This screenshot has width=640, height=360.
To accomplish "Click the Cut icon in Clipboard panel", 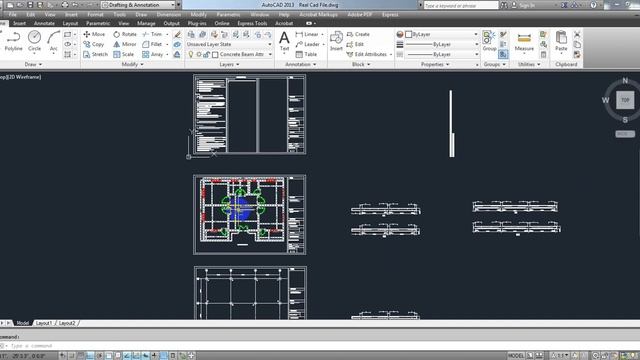I will click(577, 34).
